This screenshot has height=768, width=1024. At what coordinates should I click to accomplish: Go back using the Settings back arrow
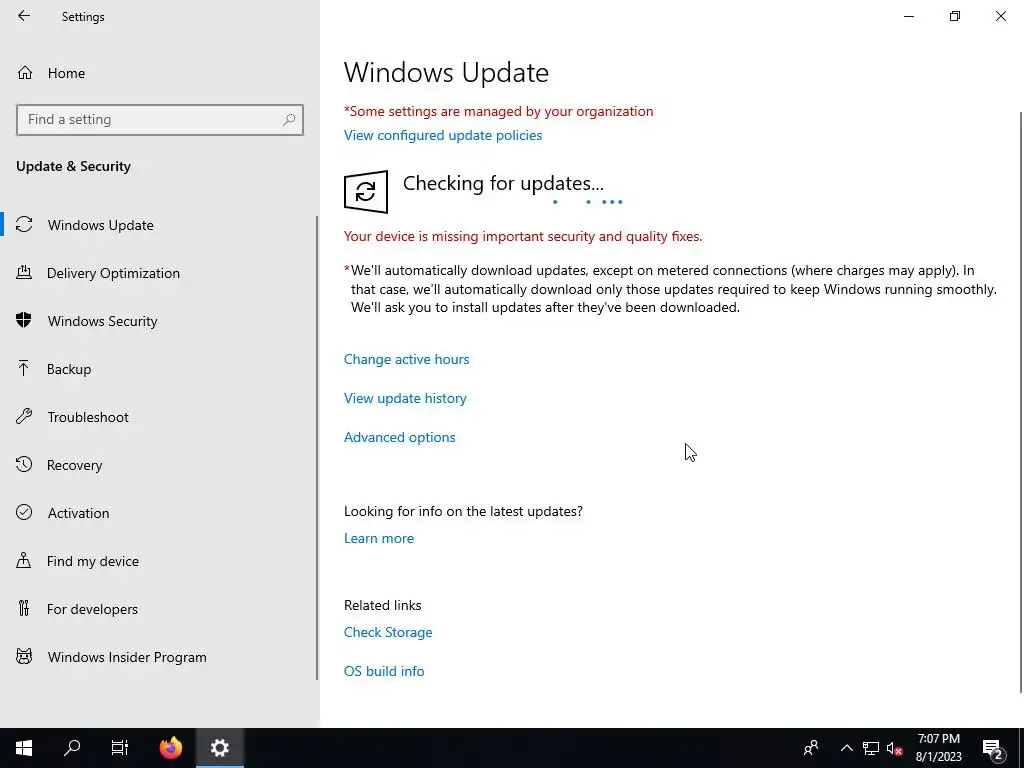click(x=24, y=16)
